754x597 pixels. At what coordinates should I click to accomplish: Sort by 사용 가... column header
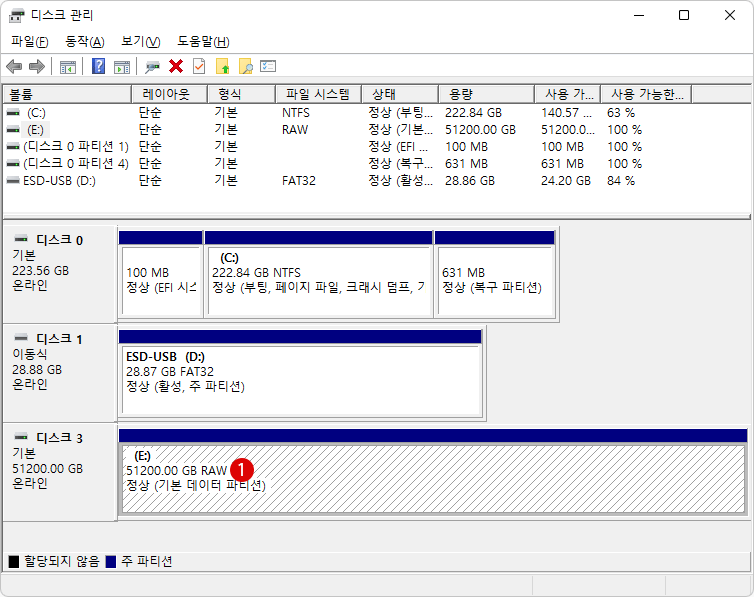tap(568, 94)
